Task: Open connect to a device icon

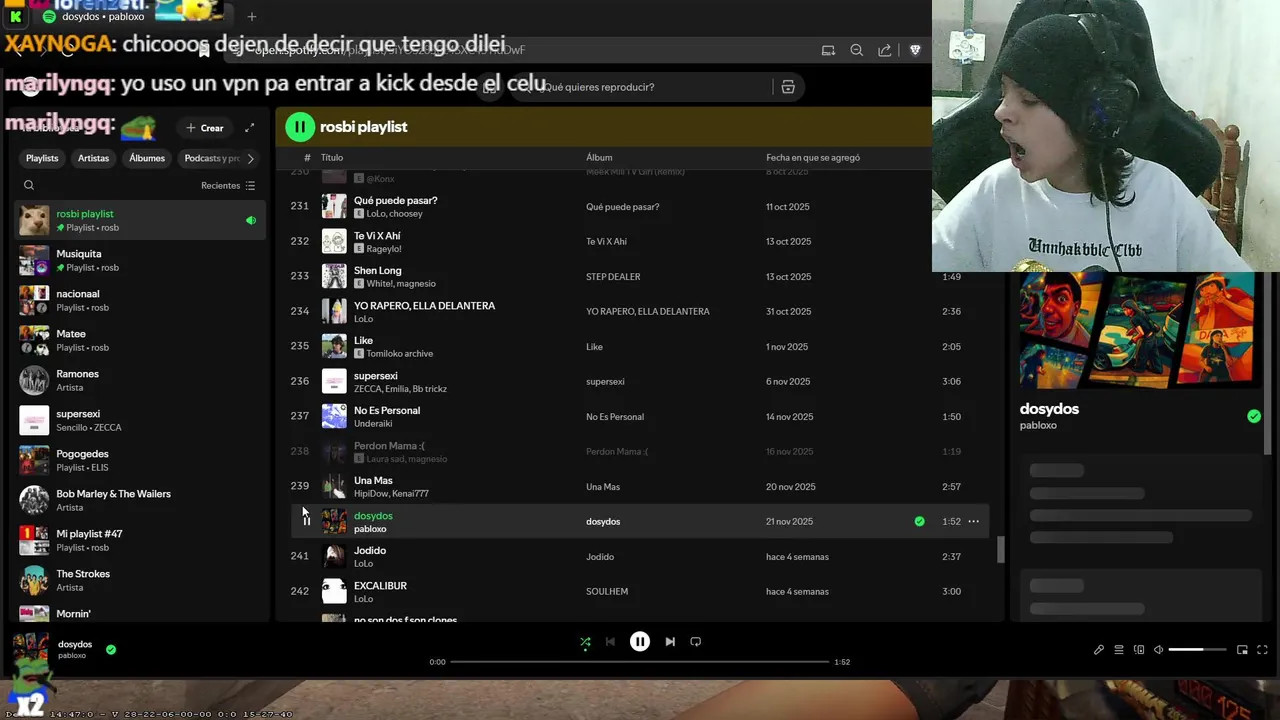Action: pos(1139,650)
